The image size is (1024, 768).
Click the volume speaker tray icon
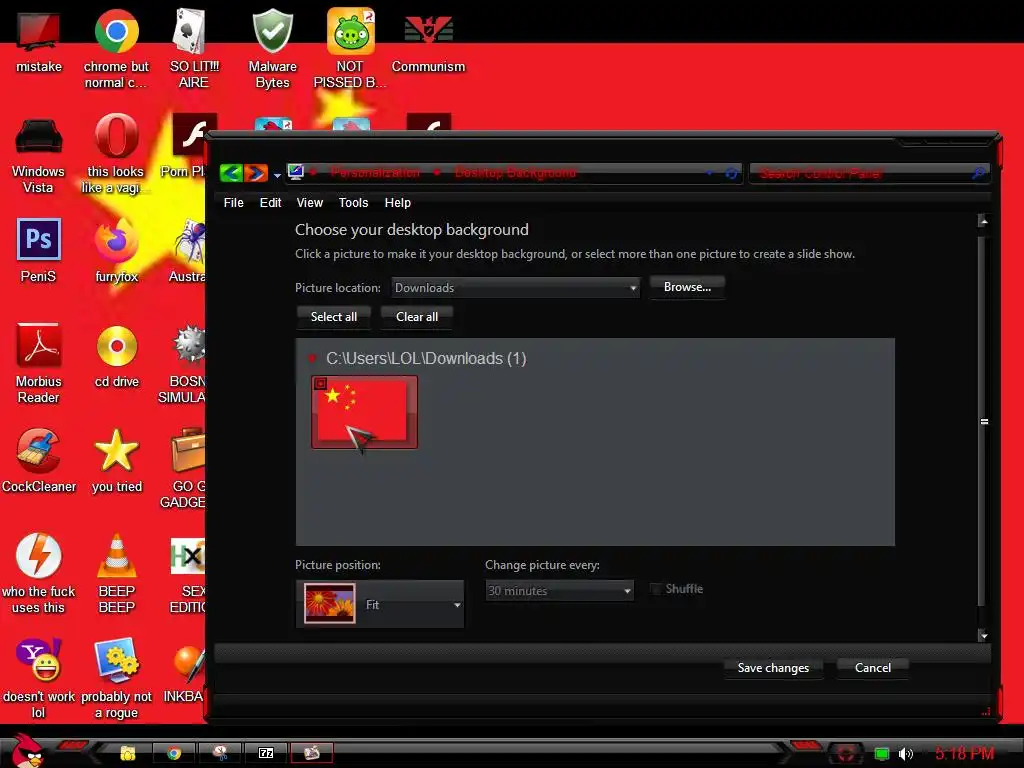905,754
